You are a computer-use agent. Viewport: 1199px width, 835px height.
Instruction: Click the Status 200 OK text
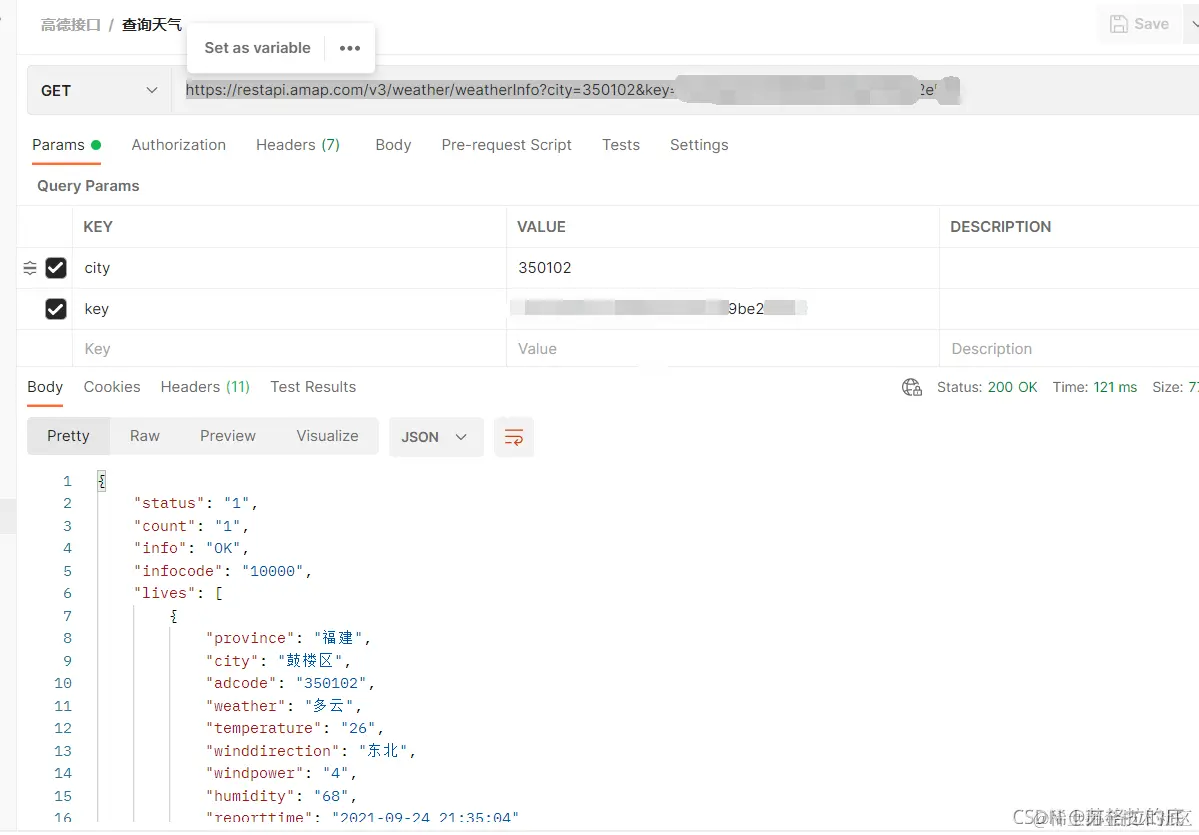[987, 387]
